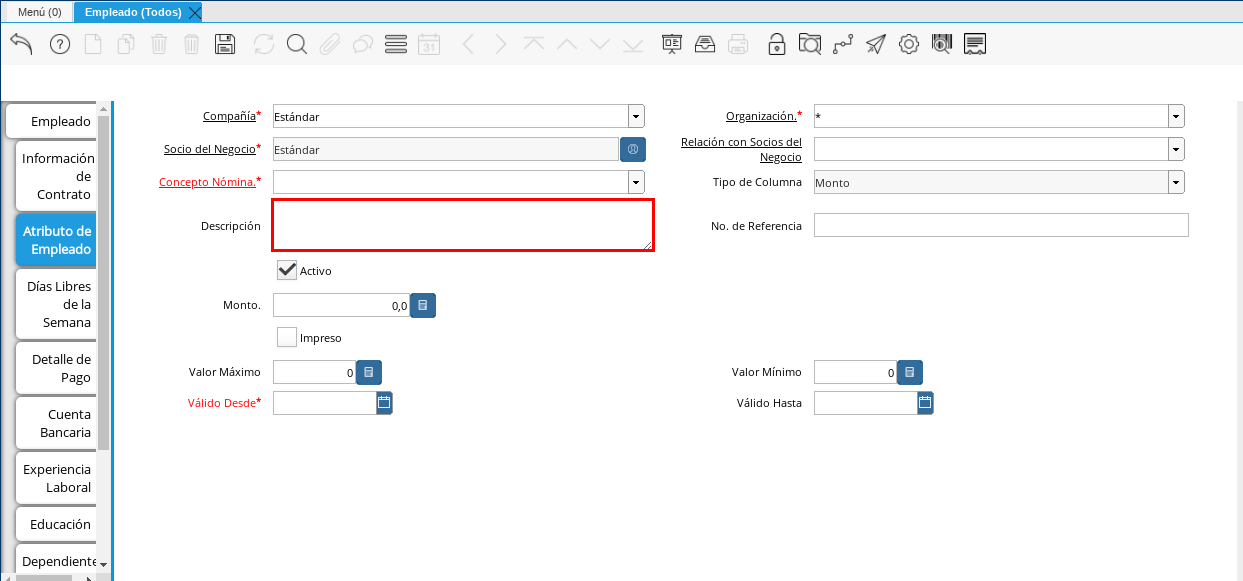Select the Información de Contrato side tab
This screenshot has height=581, width=1243.
(x=57, y=176)
